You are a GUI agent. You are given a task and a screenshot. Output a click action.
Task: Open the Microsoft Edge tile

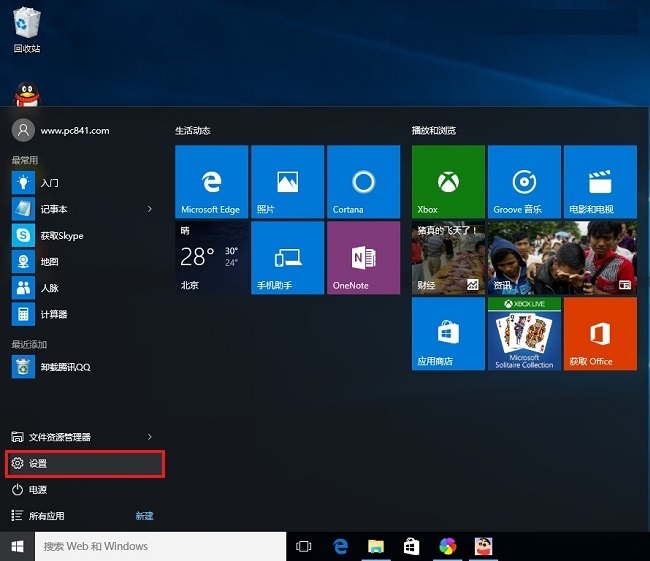tap(211, 182)
